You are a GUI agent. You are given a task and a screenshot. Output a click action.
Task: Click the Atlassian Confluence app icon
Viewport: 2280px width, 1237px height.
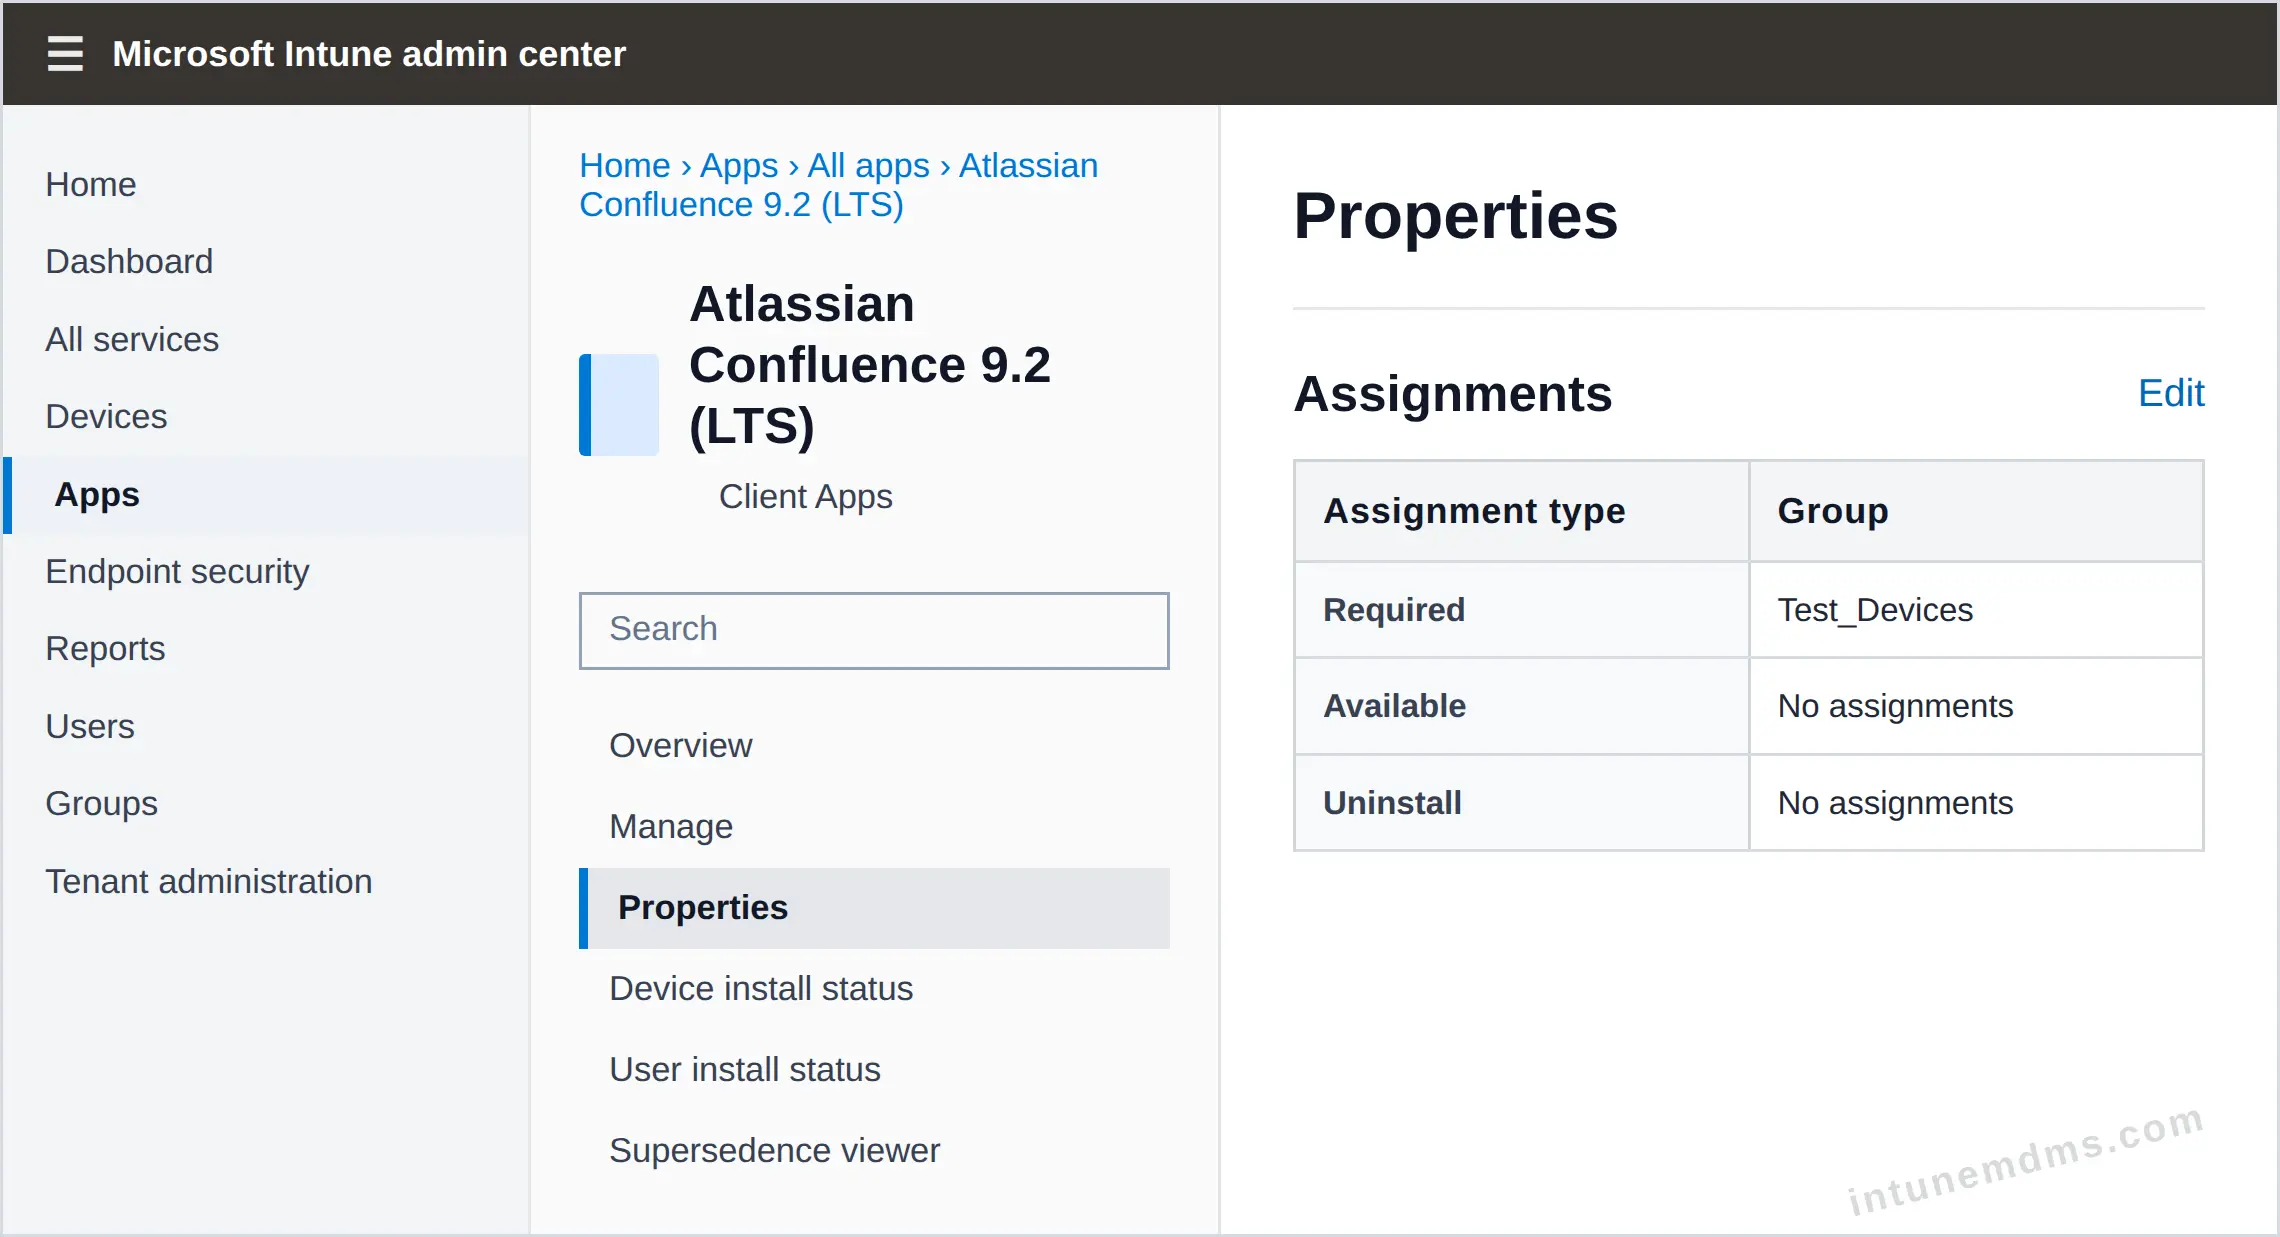pos(619,405)
